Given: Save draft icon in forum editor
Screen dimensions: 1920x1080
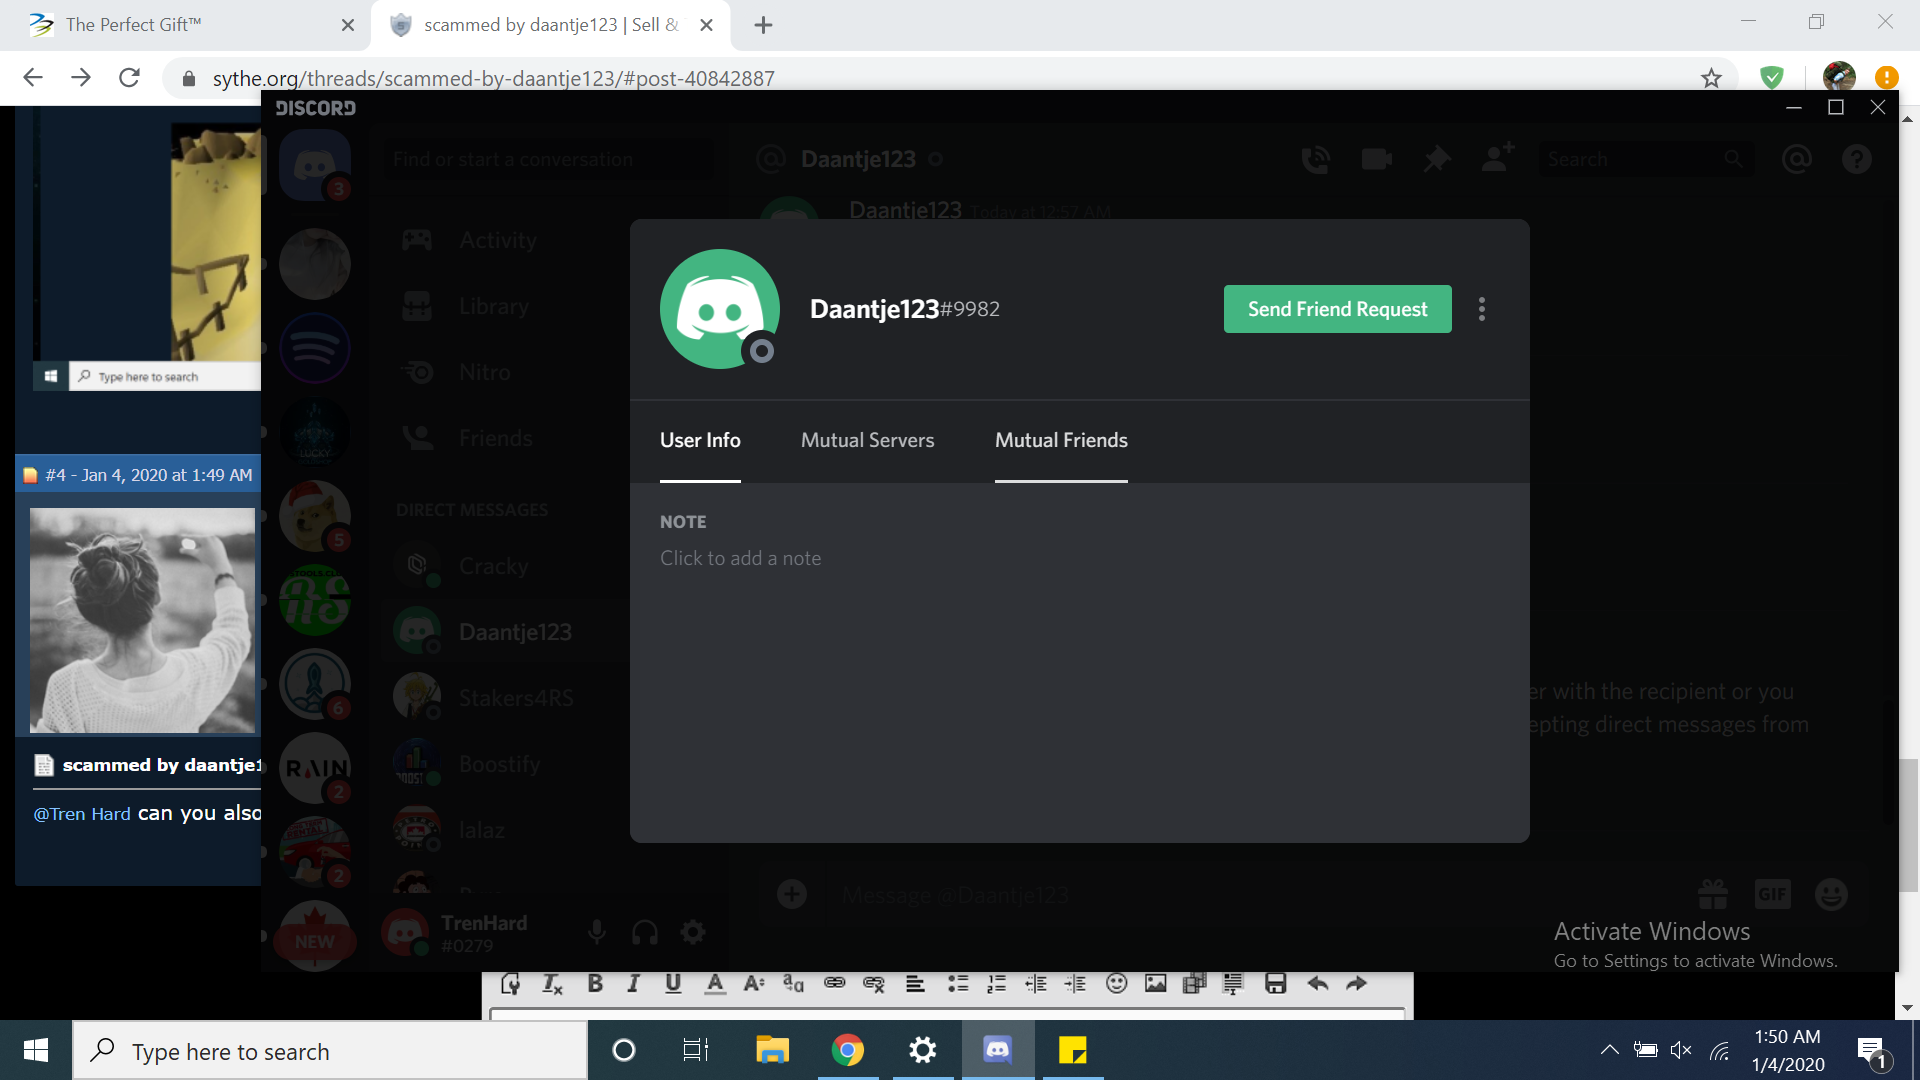Looking at the screenshot, I should tap(1275, 984).
